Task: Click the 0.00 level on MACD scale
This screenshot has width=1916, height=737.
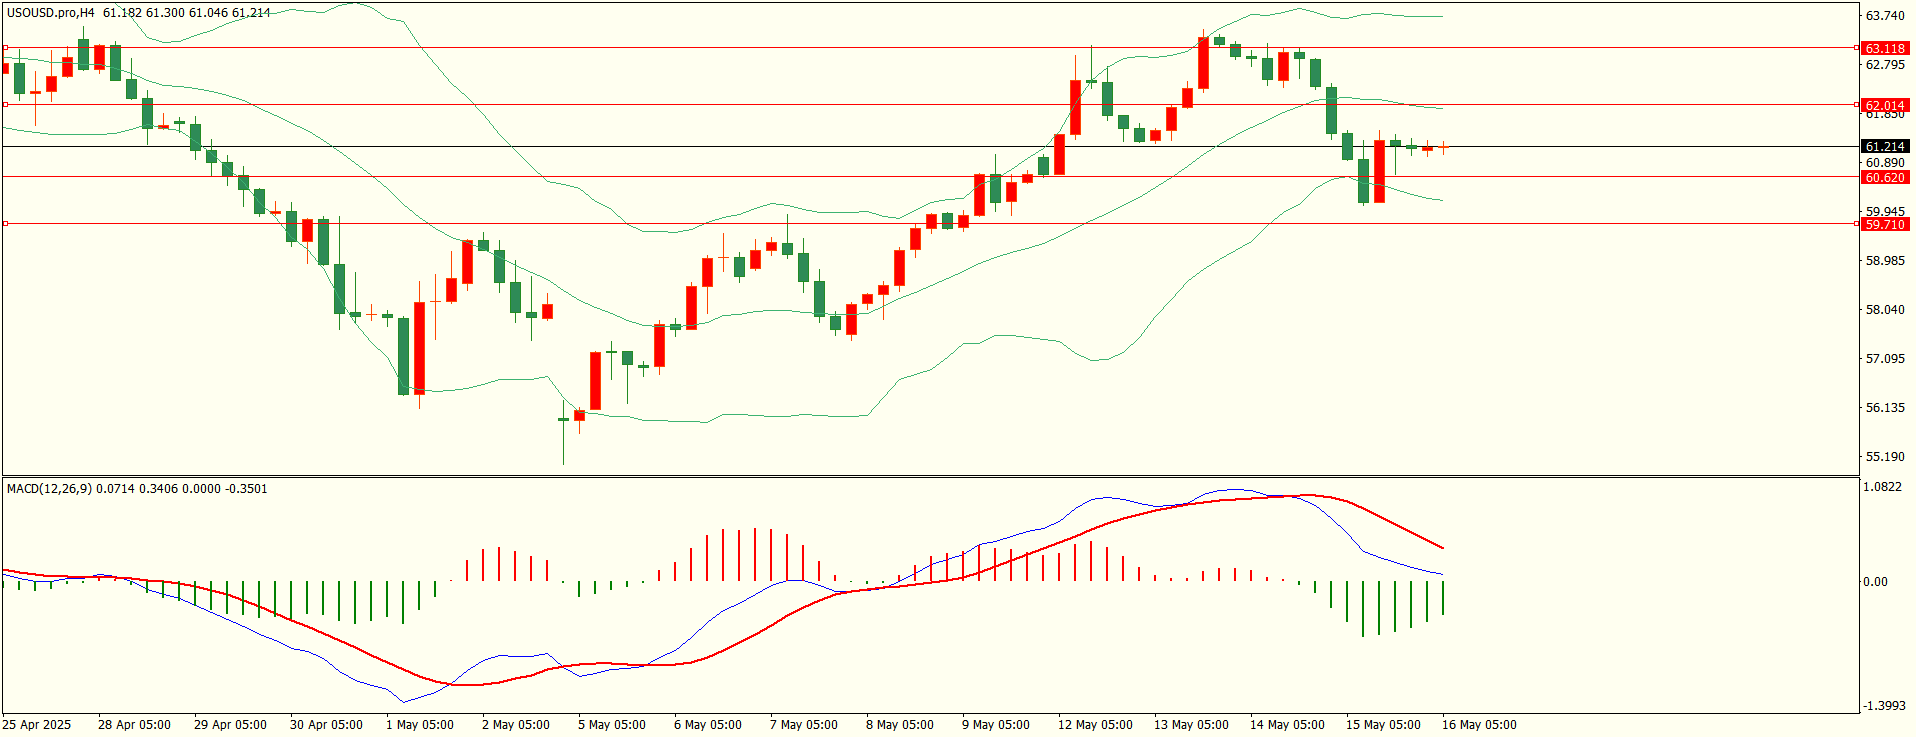Action: coord(1876,582)
